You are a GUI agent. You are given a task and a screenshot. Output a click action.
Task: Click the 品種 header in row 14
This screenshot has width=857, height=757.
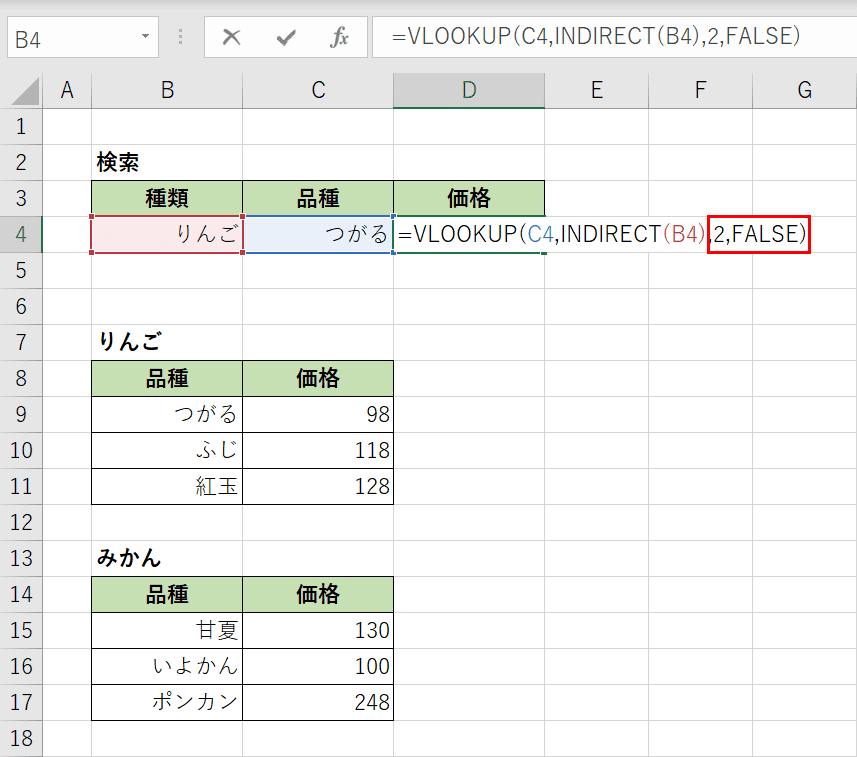click(167, 594)
